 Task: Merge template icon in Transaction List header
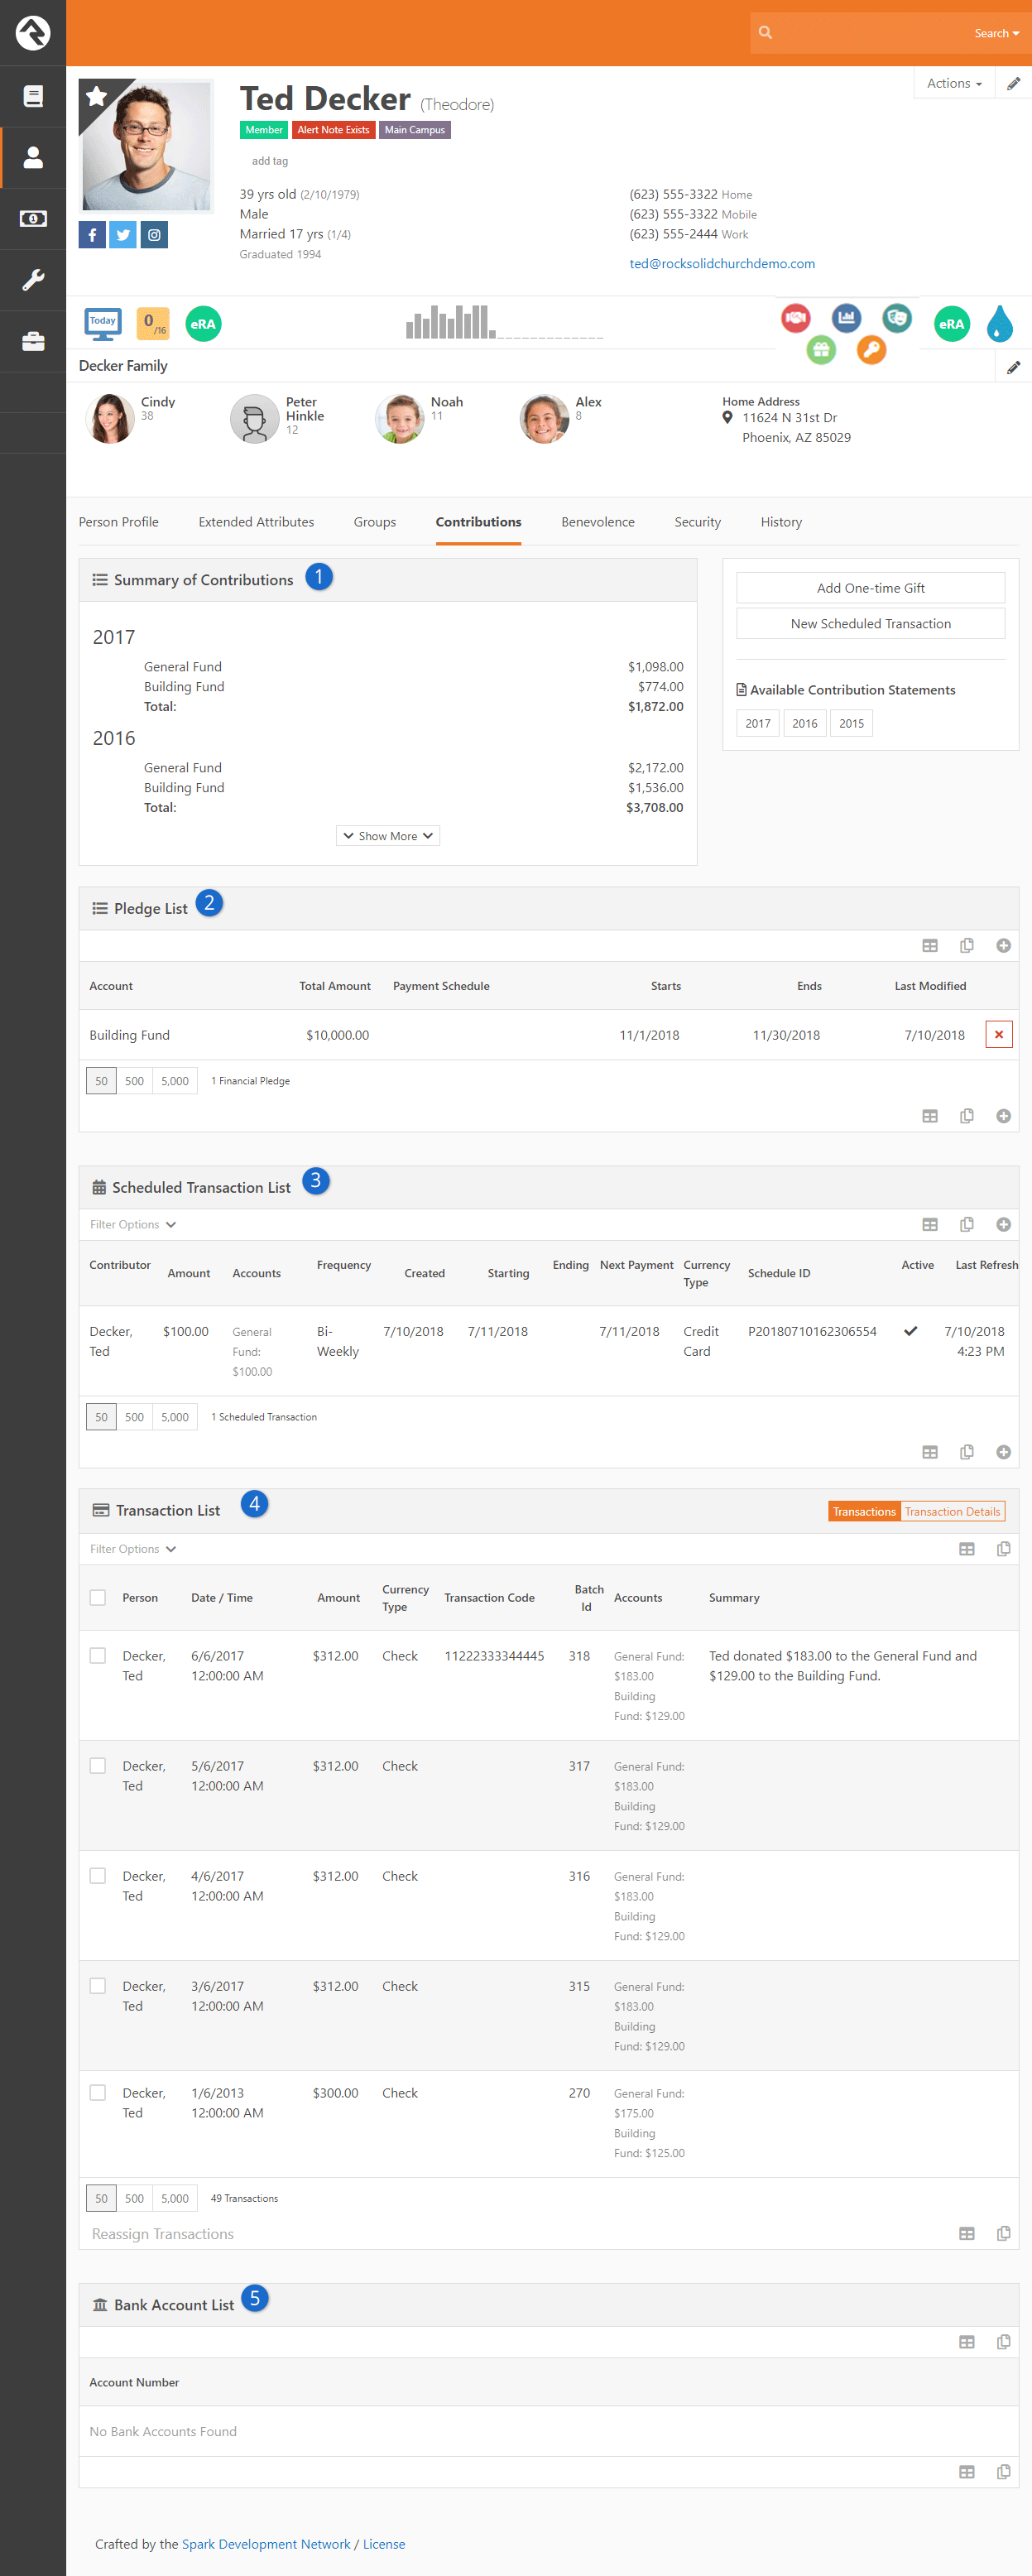coord(1003,1548)
